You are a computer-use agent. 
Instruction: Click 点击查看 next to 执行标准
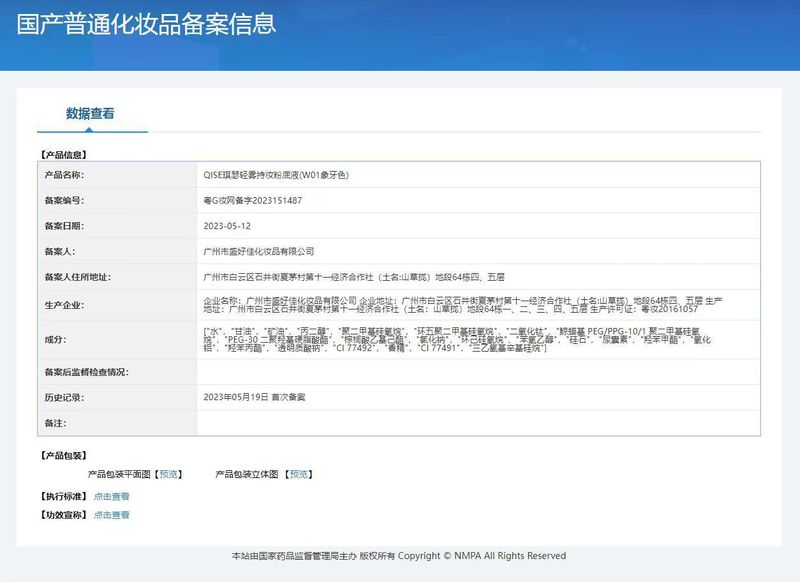pyautogui.click(x=112, y=496)
